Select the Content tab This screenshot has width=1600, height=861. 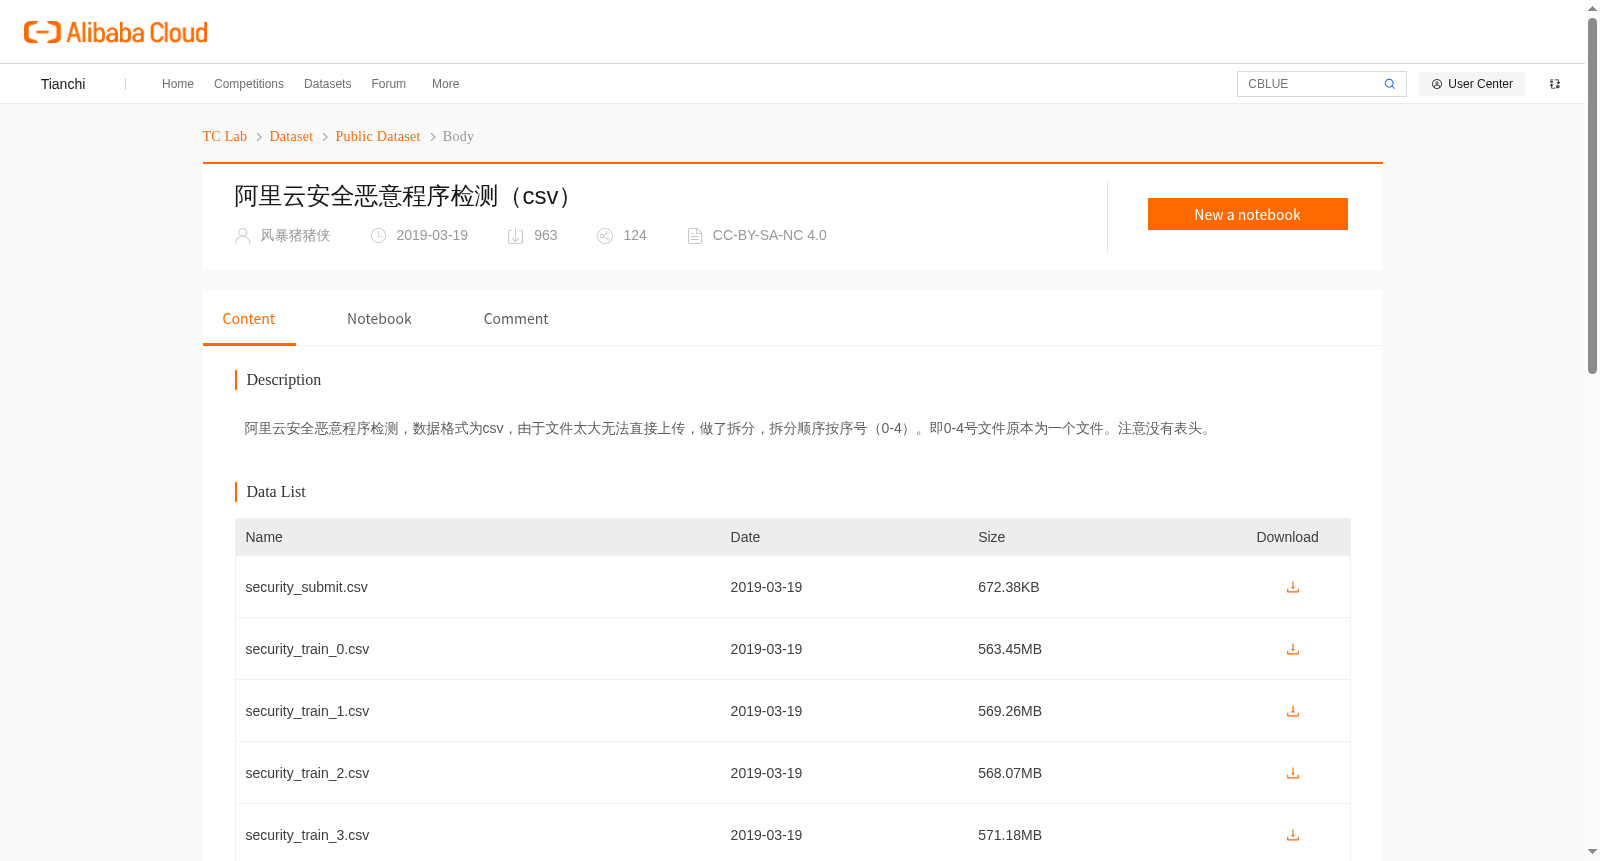[x=249, y=319]
